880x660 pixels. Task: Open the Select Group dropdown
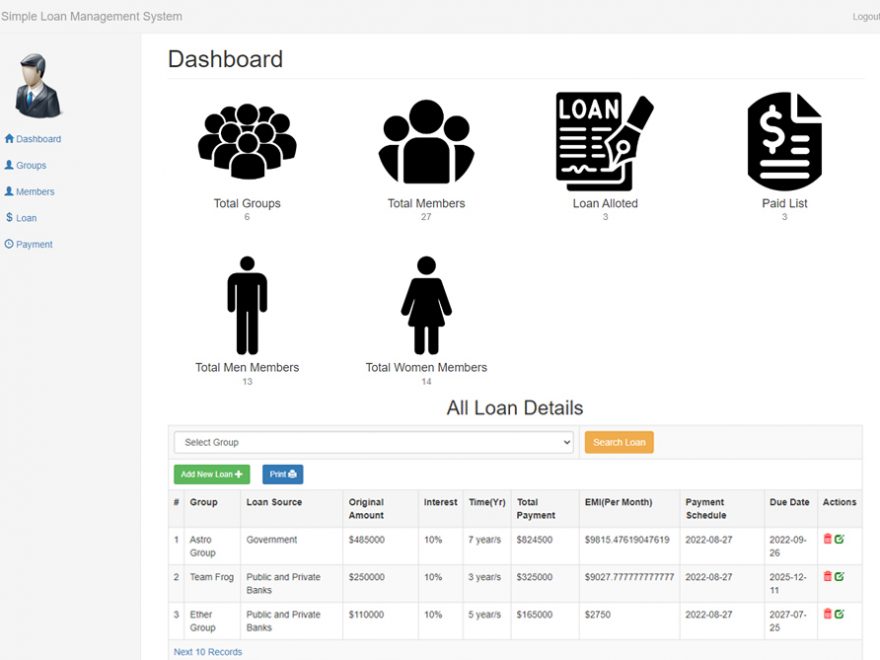click(374, 442)
